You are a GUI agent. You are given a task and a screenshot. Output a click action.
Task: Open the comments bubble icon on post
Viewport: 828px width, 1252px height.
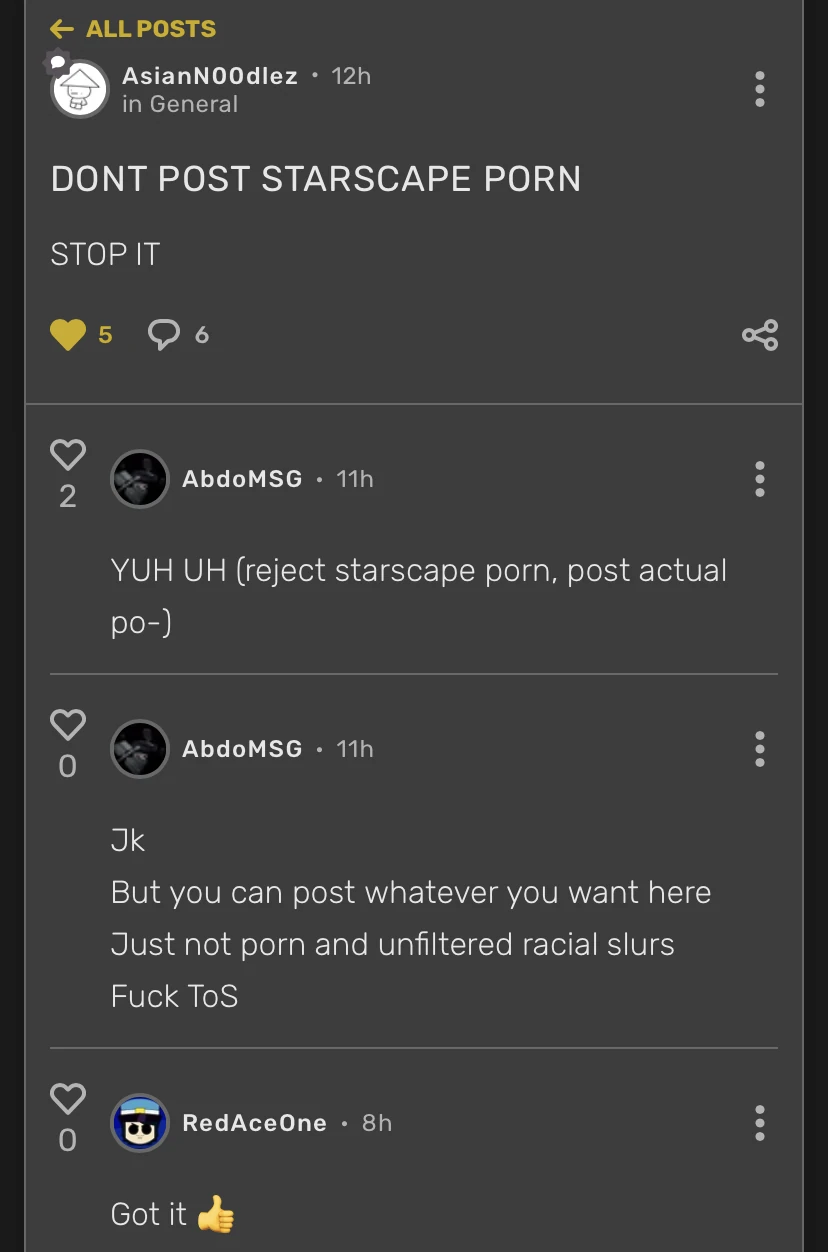tap(164, 334)
